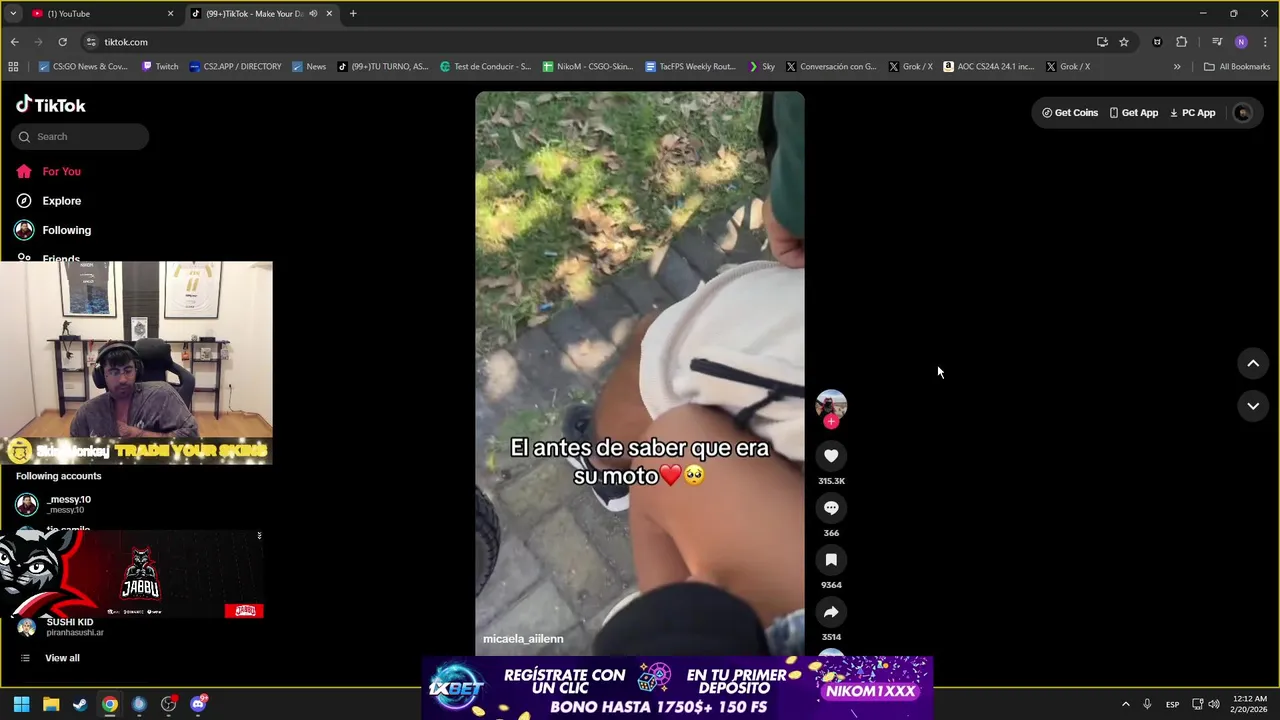Bookmark the video to favorites
Screen dimensions: 1280x720
click(x=831, y=560)
